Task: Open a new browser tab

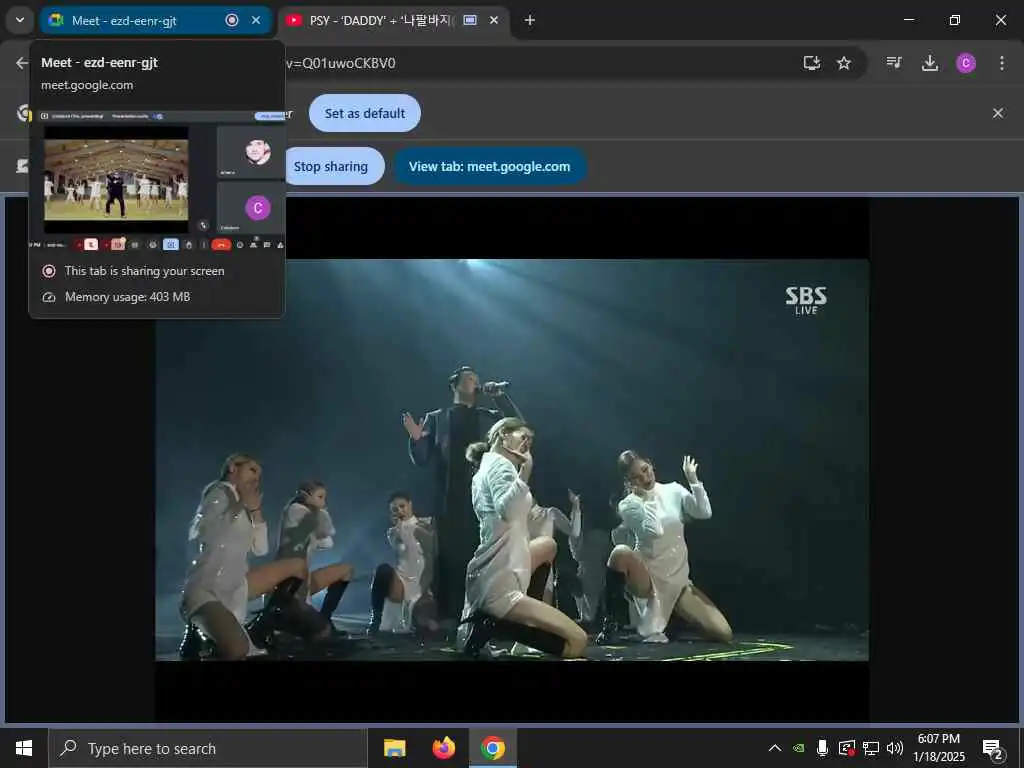Action: pyautogui.click(x=530, y=20)
